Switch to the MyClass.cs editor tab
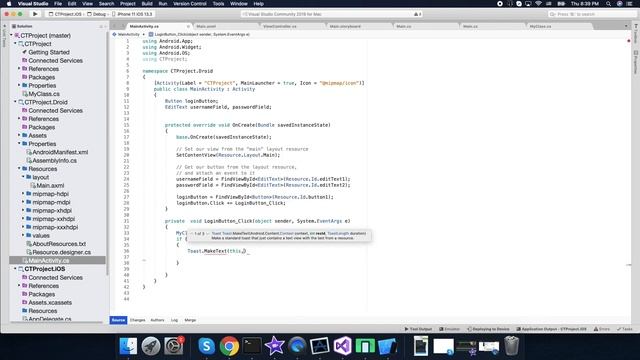The width and height of the screenshot is (640, 360). coord(540,26)
